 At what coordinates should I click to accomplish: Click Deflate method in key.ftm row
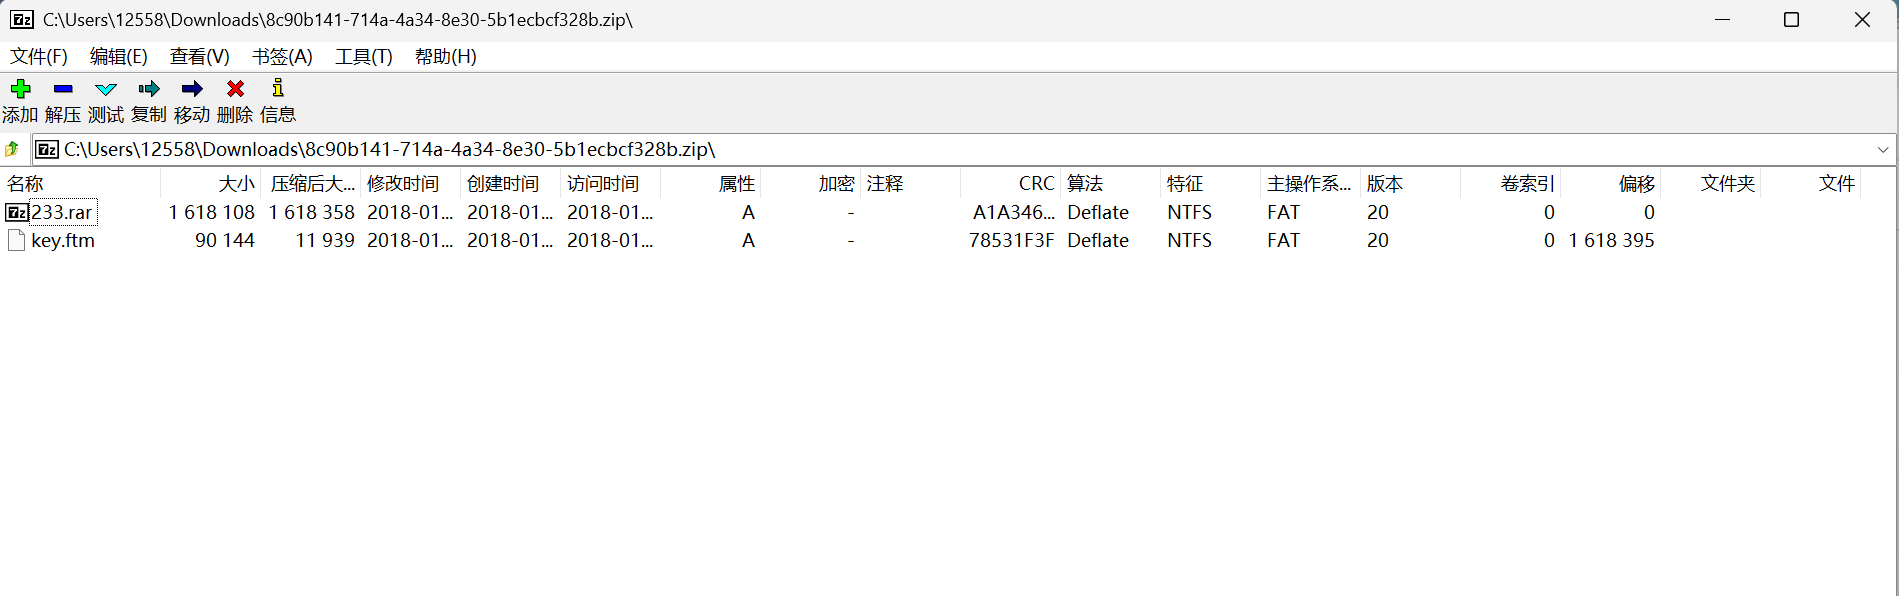point(1098,240)
